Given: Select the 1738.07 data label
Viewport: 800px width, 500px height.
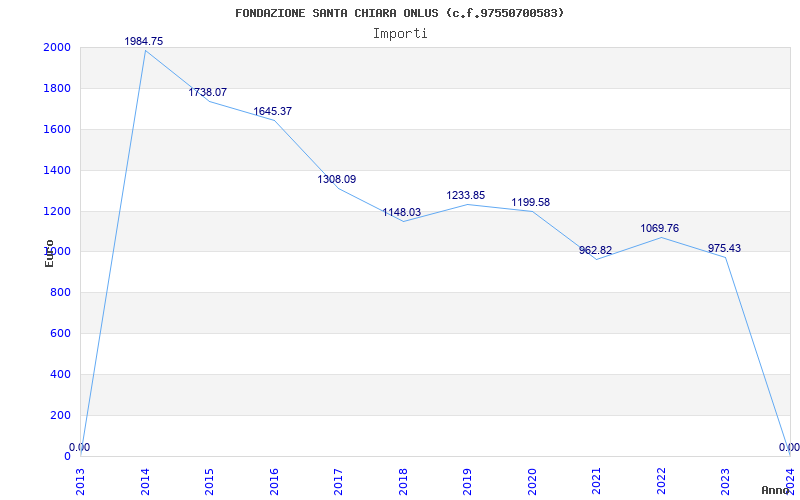Looking at the screenshot, I should (x=208, y=92).
